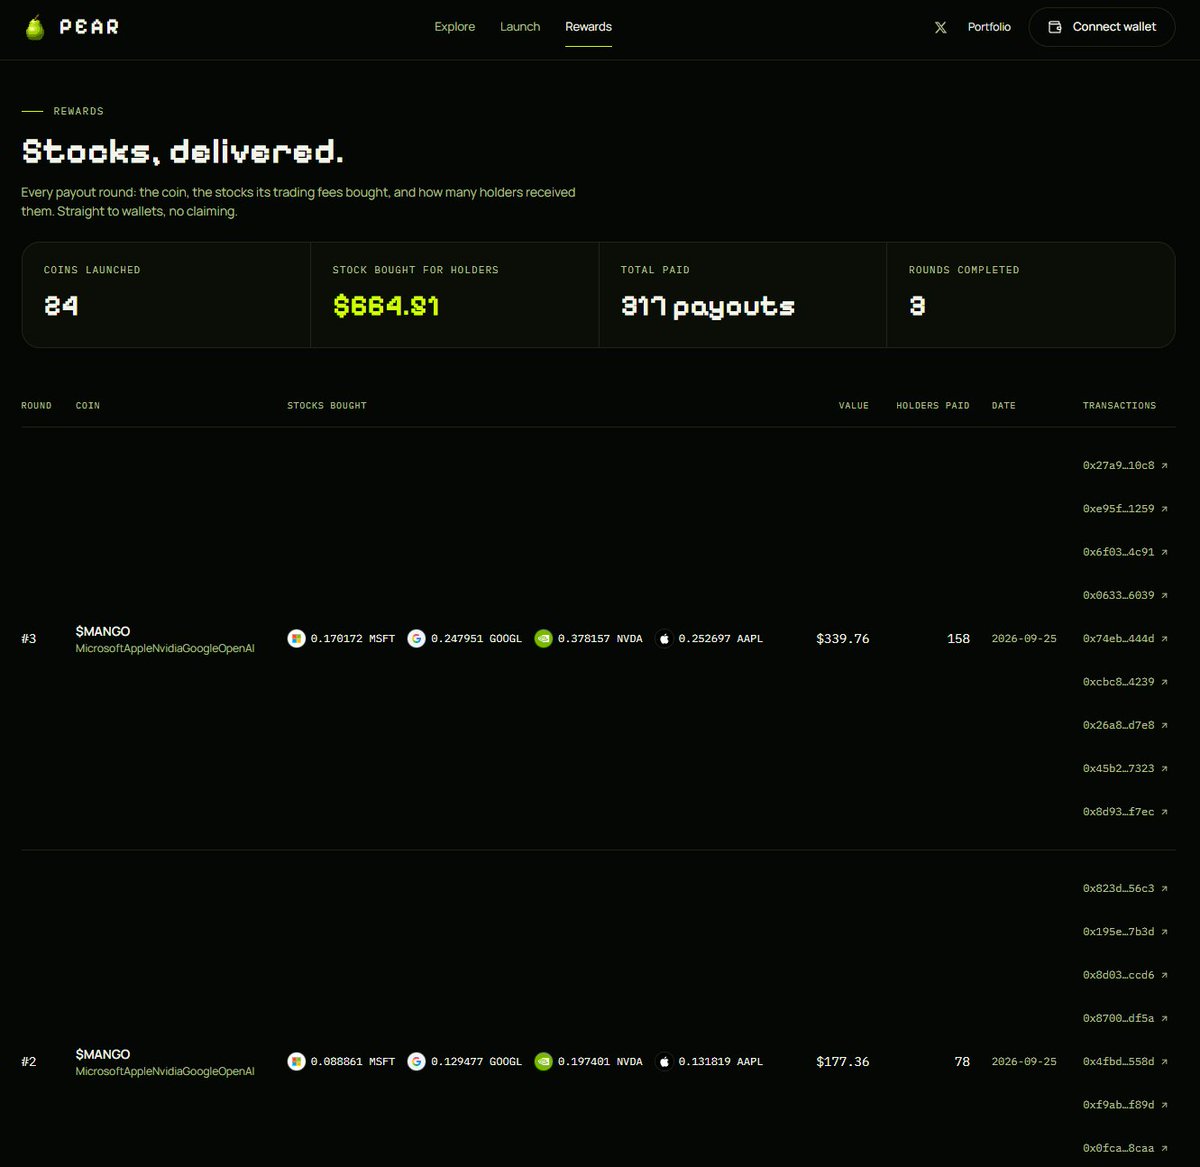Click the $339.76 value cell
Image resolution: width=1200 pixels, height=1167 pixels.
843,638
